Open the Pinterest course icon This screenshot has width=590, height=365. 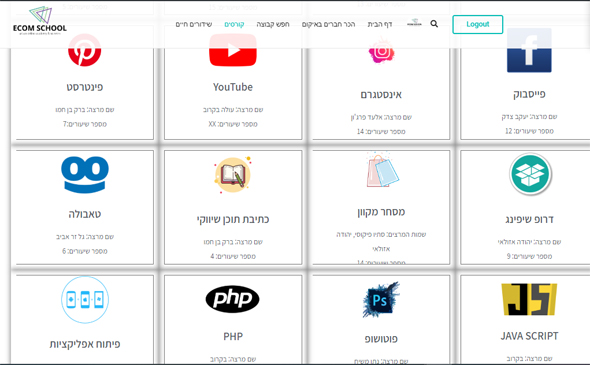tap(85, 50)
